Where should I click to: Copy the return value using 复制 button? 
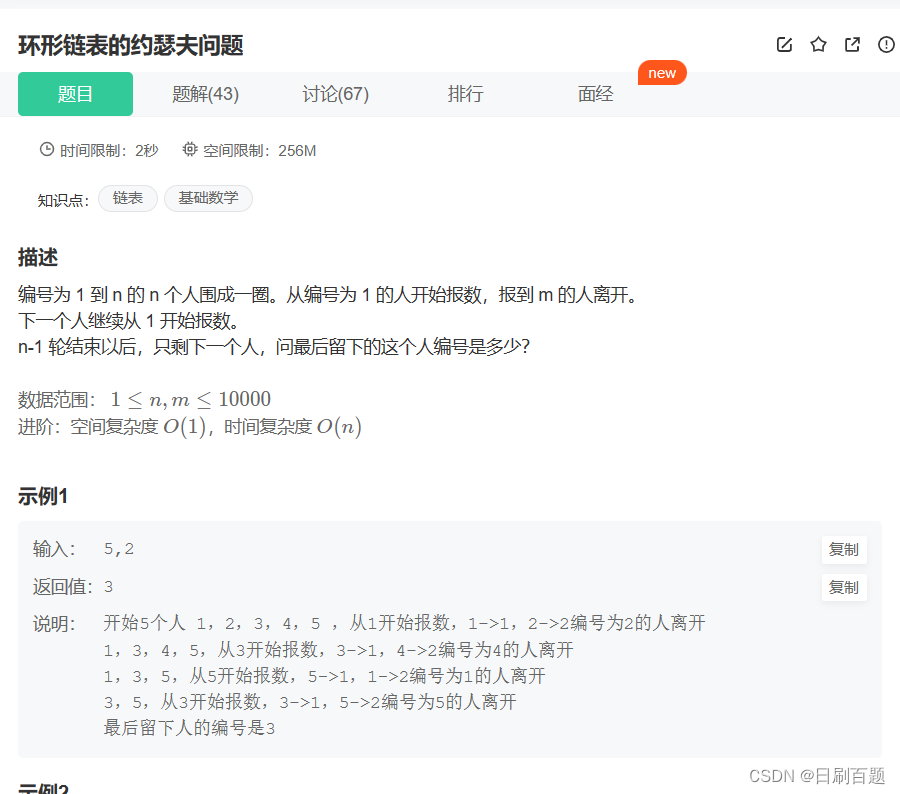pyautogui.click(x=844, y=587)
